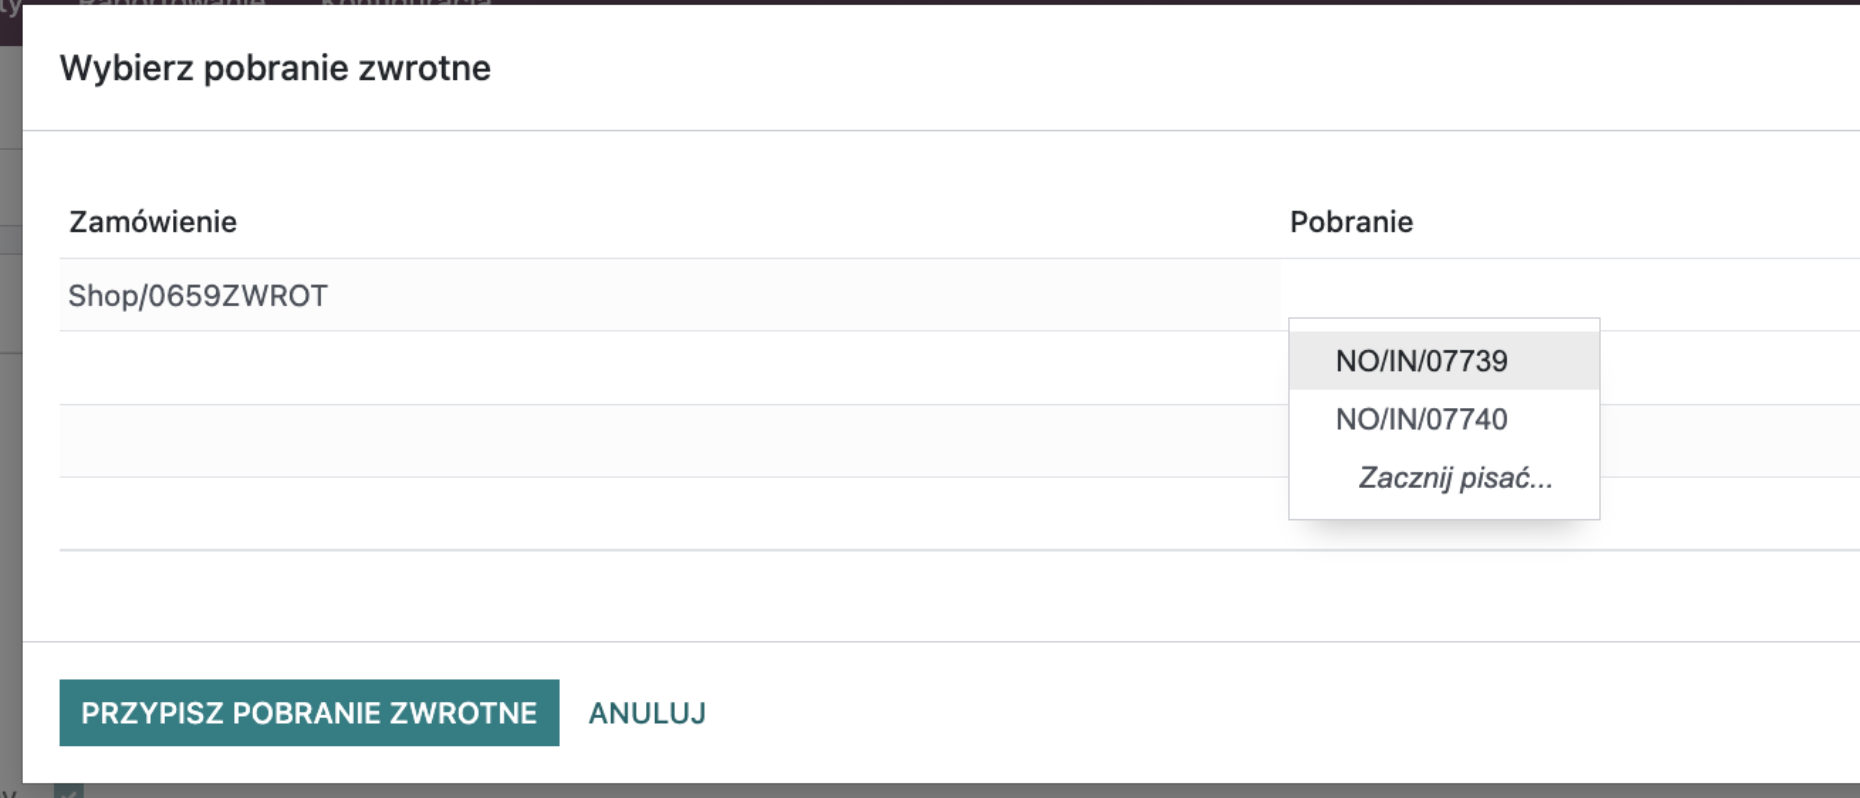Click the Pobranie column header
The width and height of the screenshot is (1860, 798).
coord(1351,222)
